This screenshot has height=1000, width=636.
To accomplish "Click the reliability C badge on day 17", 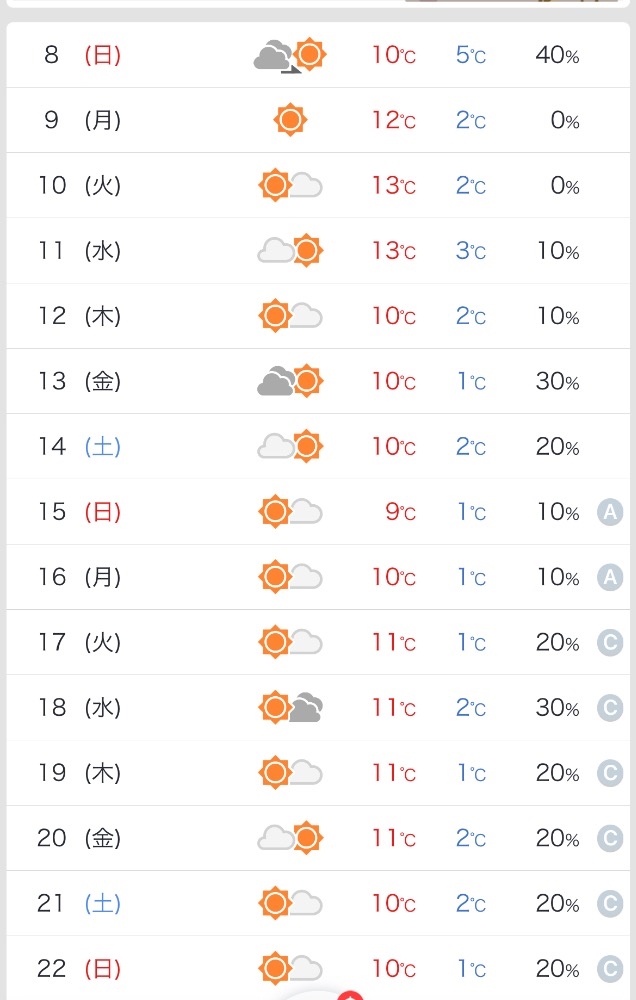I will tap(610, 643).
